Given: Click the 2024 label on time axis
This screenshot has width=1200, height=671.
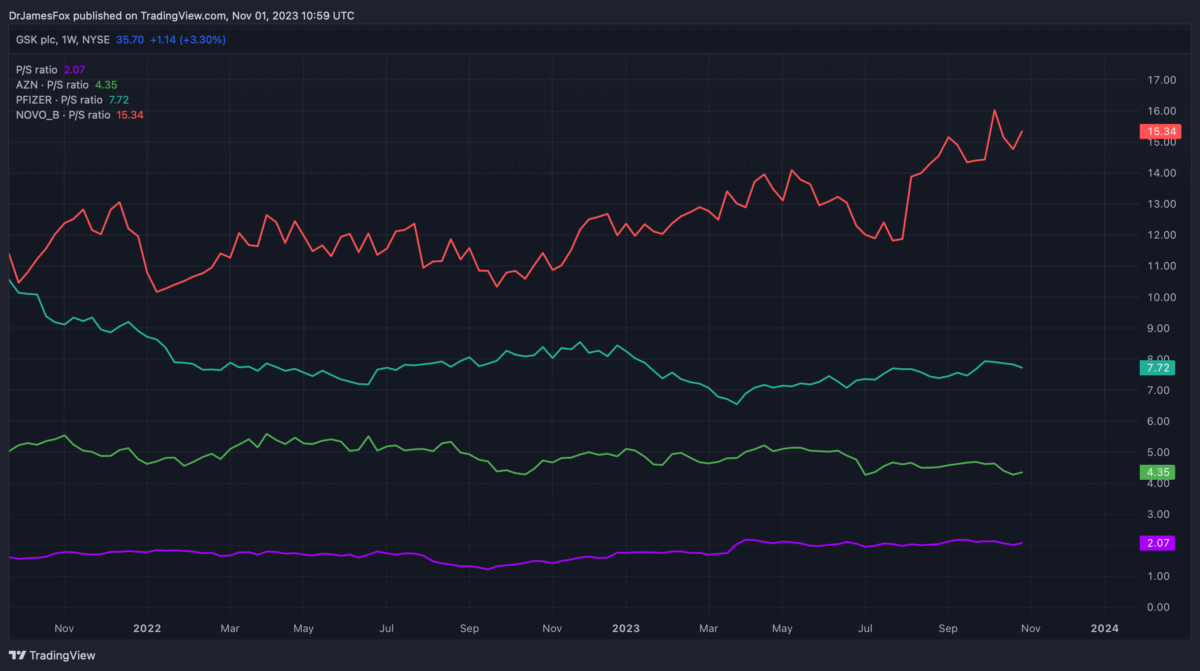Looking at the screenshot, I should click(x=1104, y=628).
